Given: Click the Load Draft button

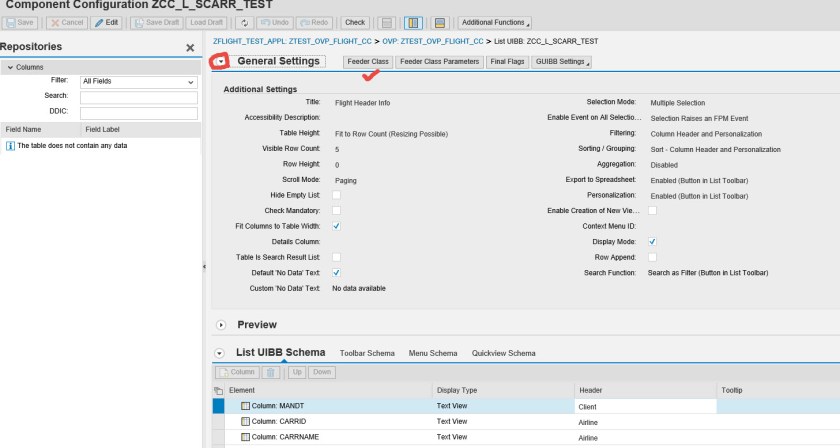Looking at the screenshot, I should 206,23.
